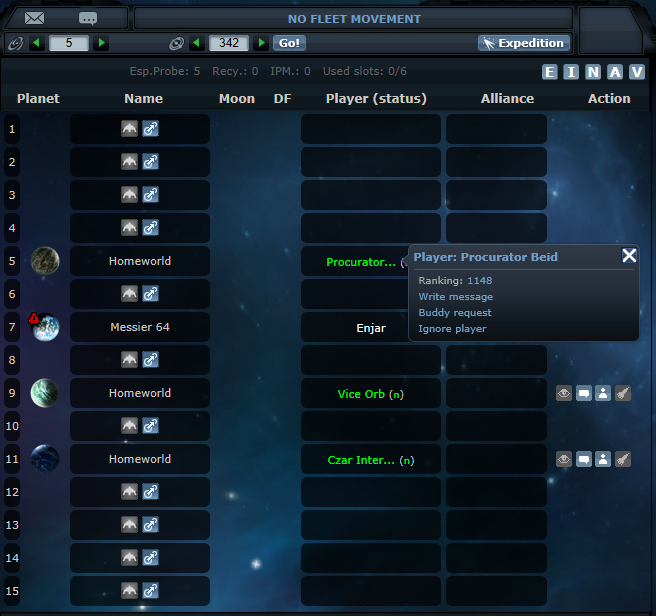
Task: Click the system number field showing 342
Action: click(x=229, y=43)
